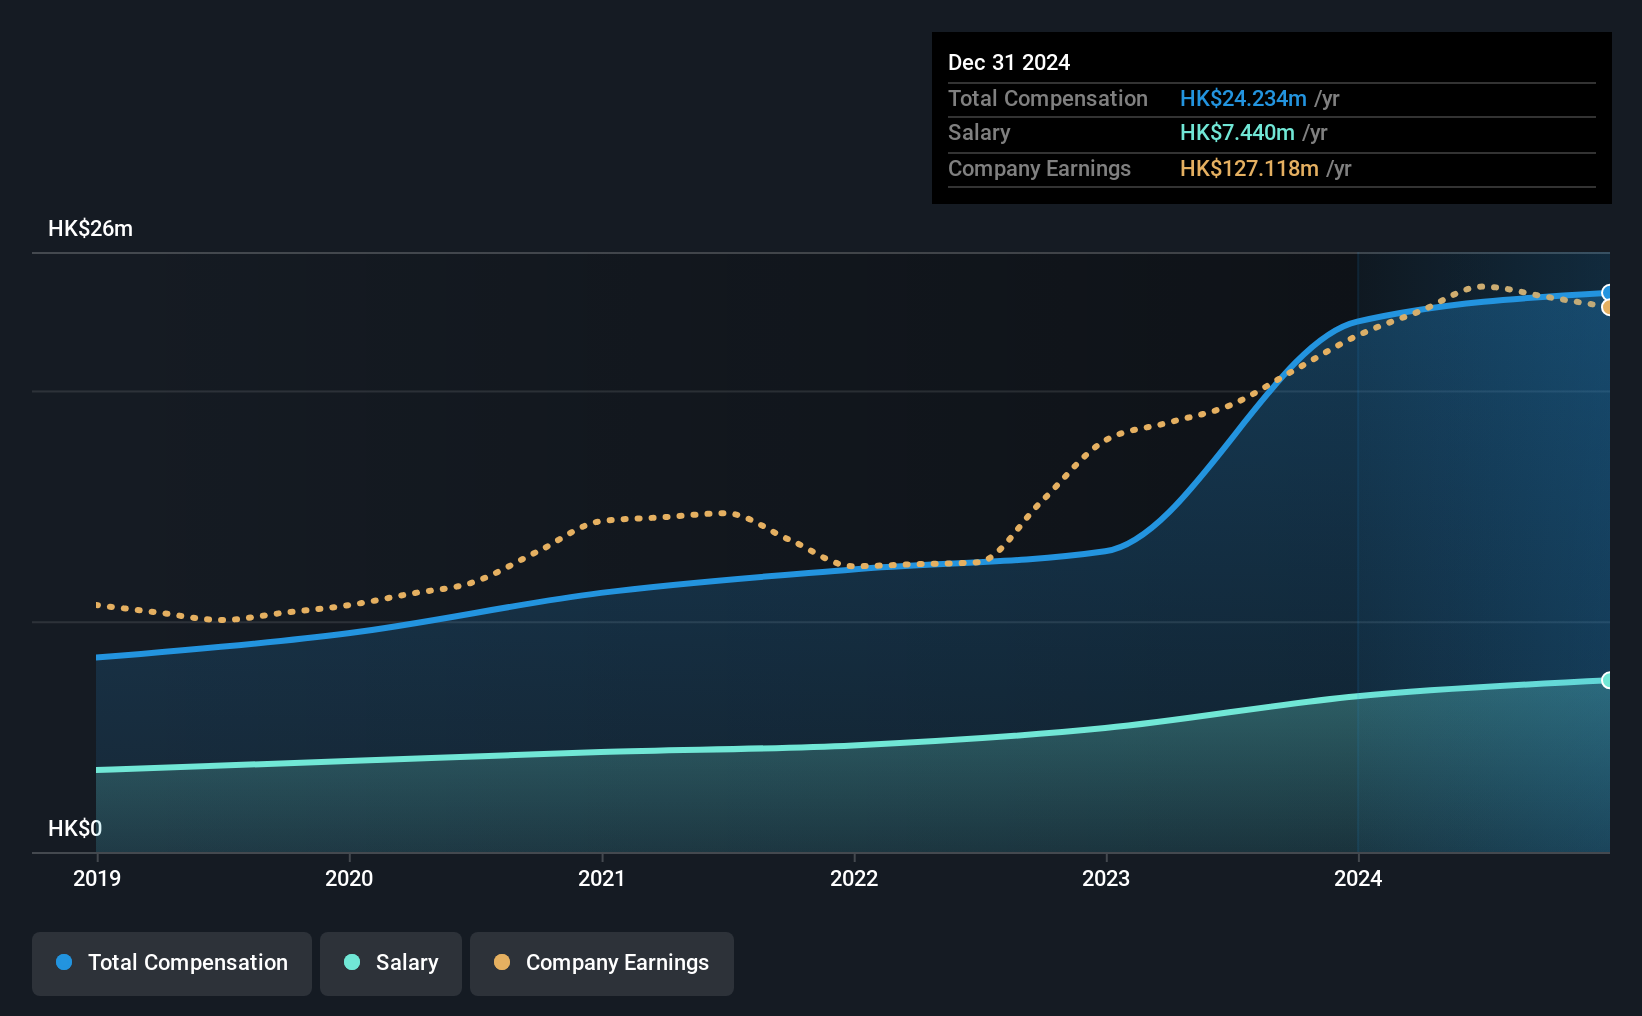Toggle the Total Compensation legend button
Image resolution: width=1642 pixels, height=1016 pixels.
point(172,963)
